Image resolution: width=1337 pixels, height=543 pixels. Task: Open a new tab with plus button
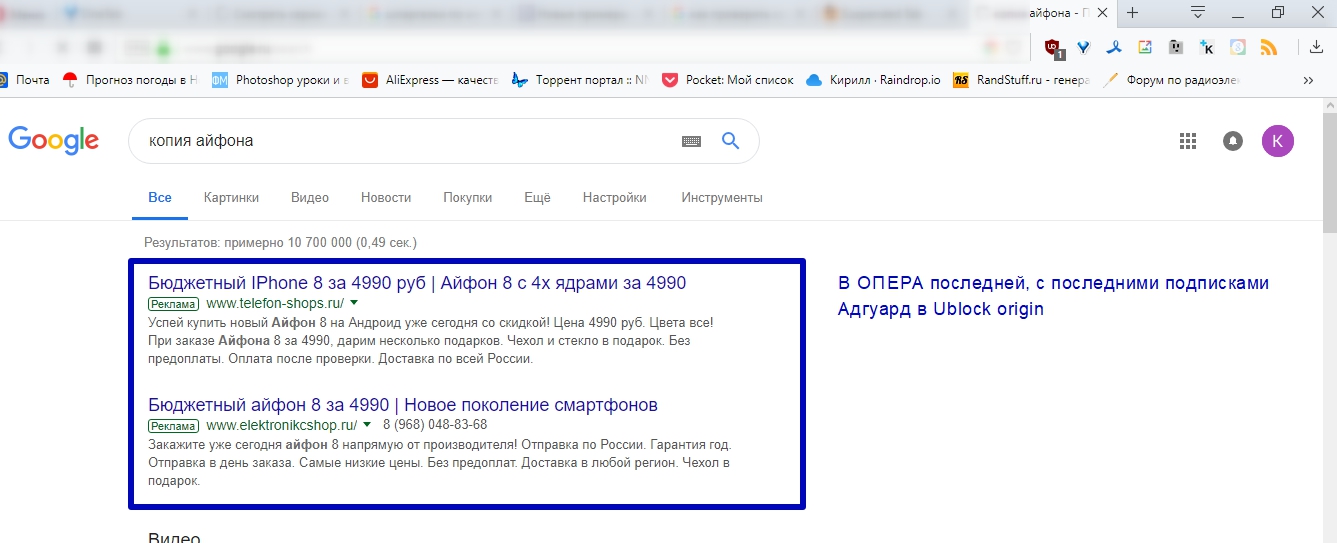(x=1133, y=12)
